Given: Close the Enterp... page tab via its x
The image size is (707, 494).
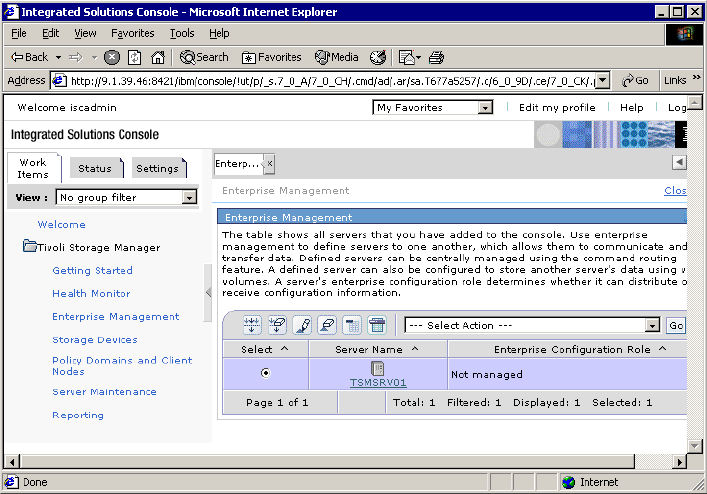Looking at the screenshot, I should pyautogui.click(x=269, y=164).
